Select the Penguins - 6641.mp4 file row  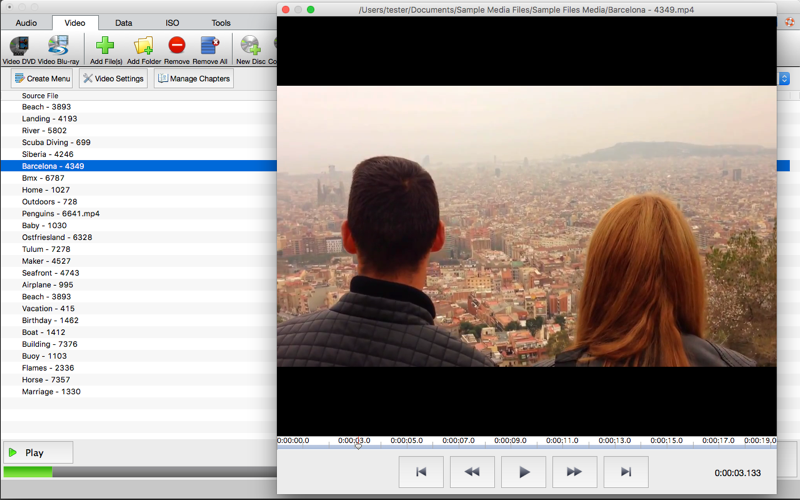coord(61,213)
